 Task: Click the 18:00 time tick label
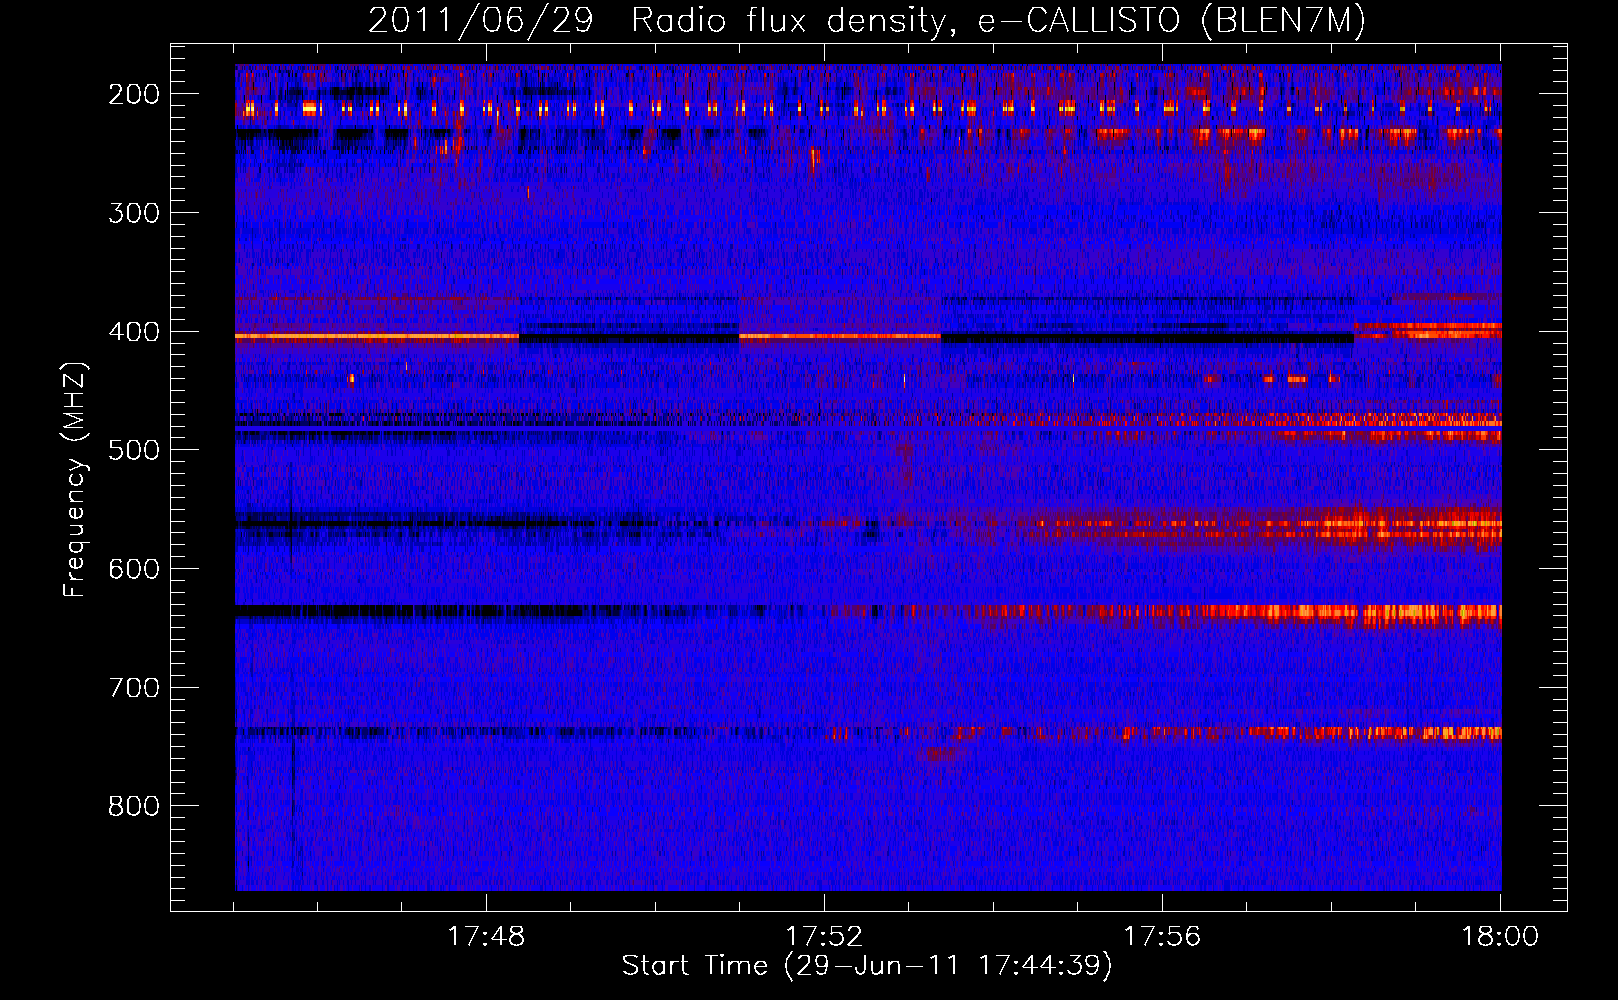(1500, 937)
